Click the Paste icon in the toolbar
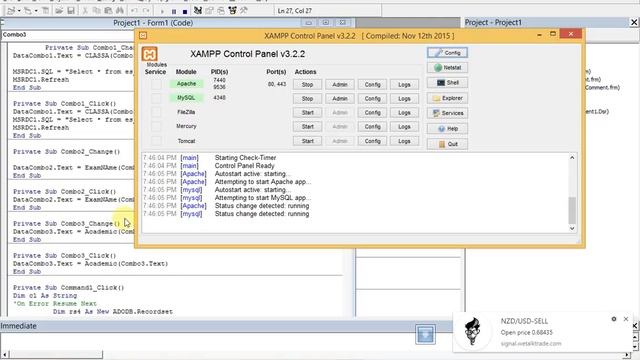 (108, 11)
